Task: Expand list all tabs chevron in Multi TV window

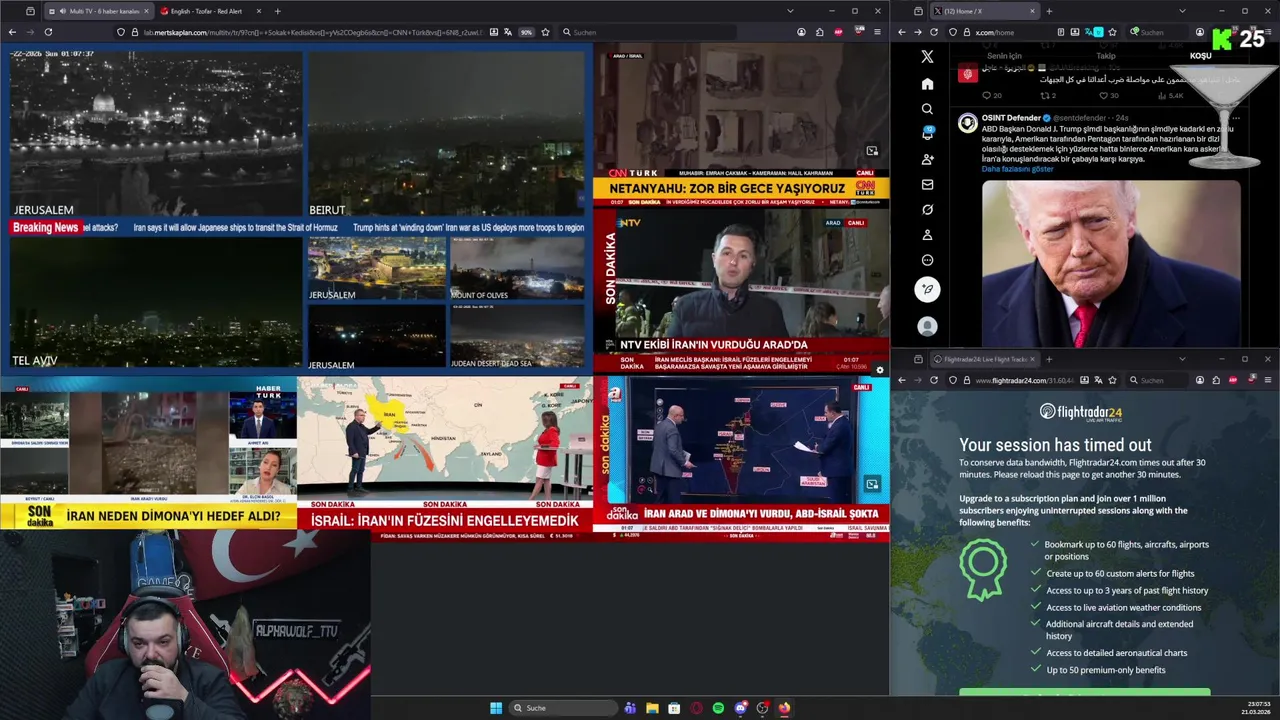Action: [790, 11]
